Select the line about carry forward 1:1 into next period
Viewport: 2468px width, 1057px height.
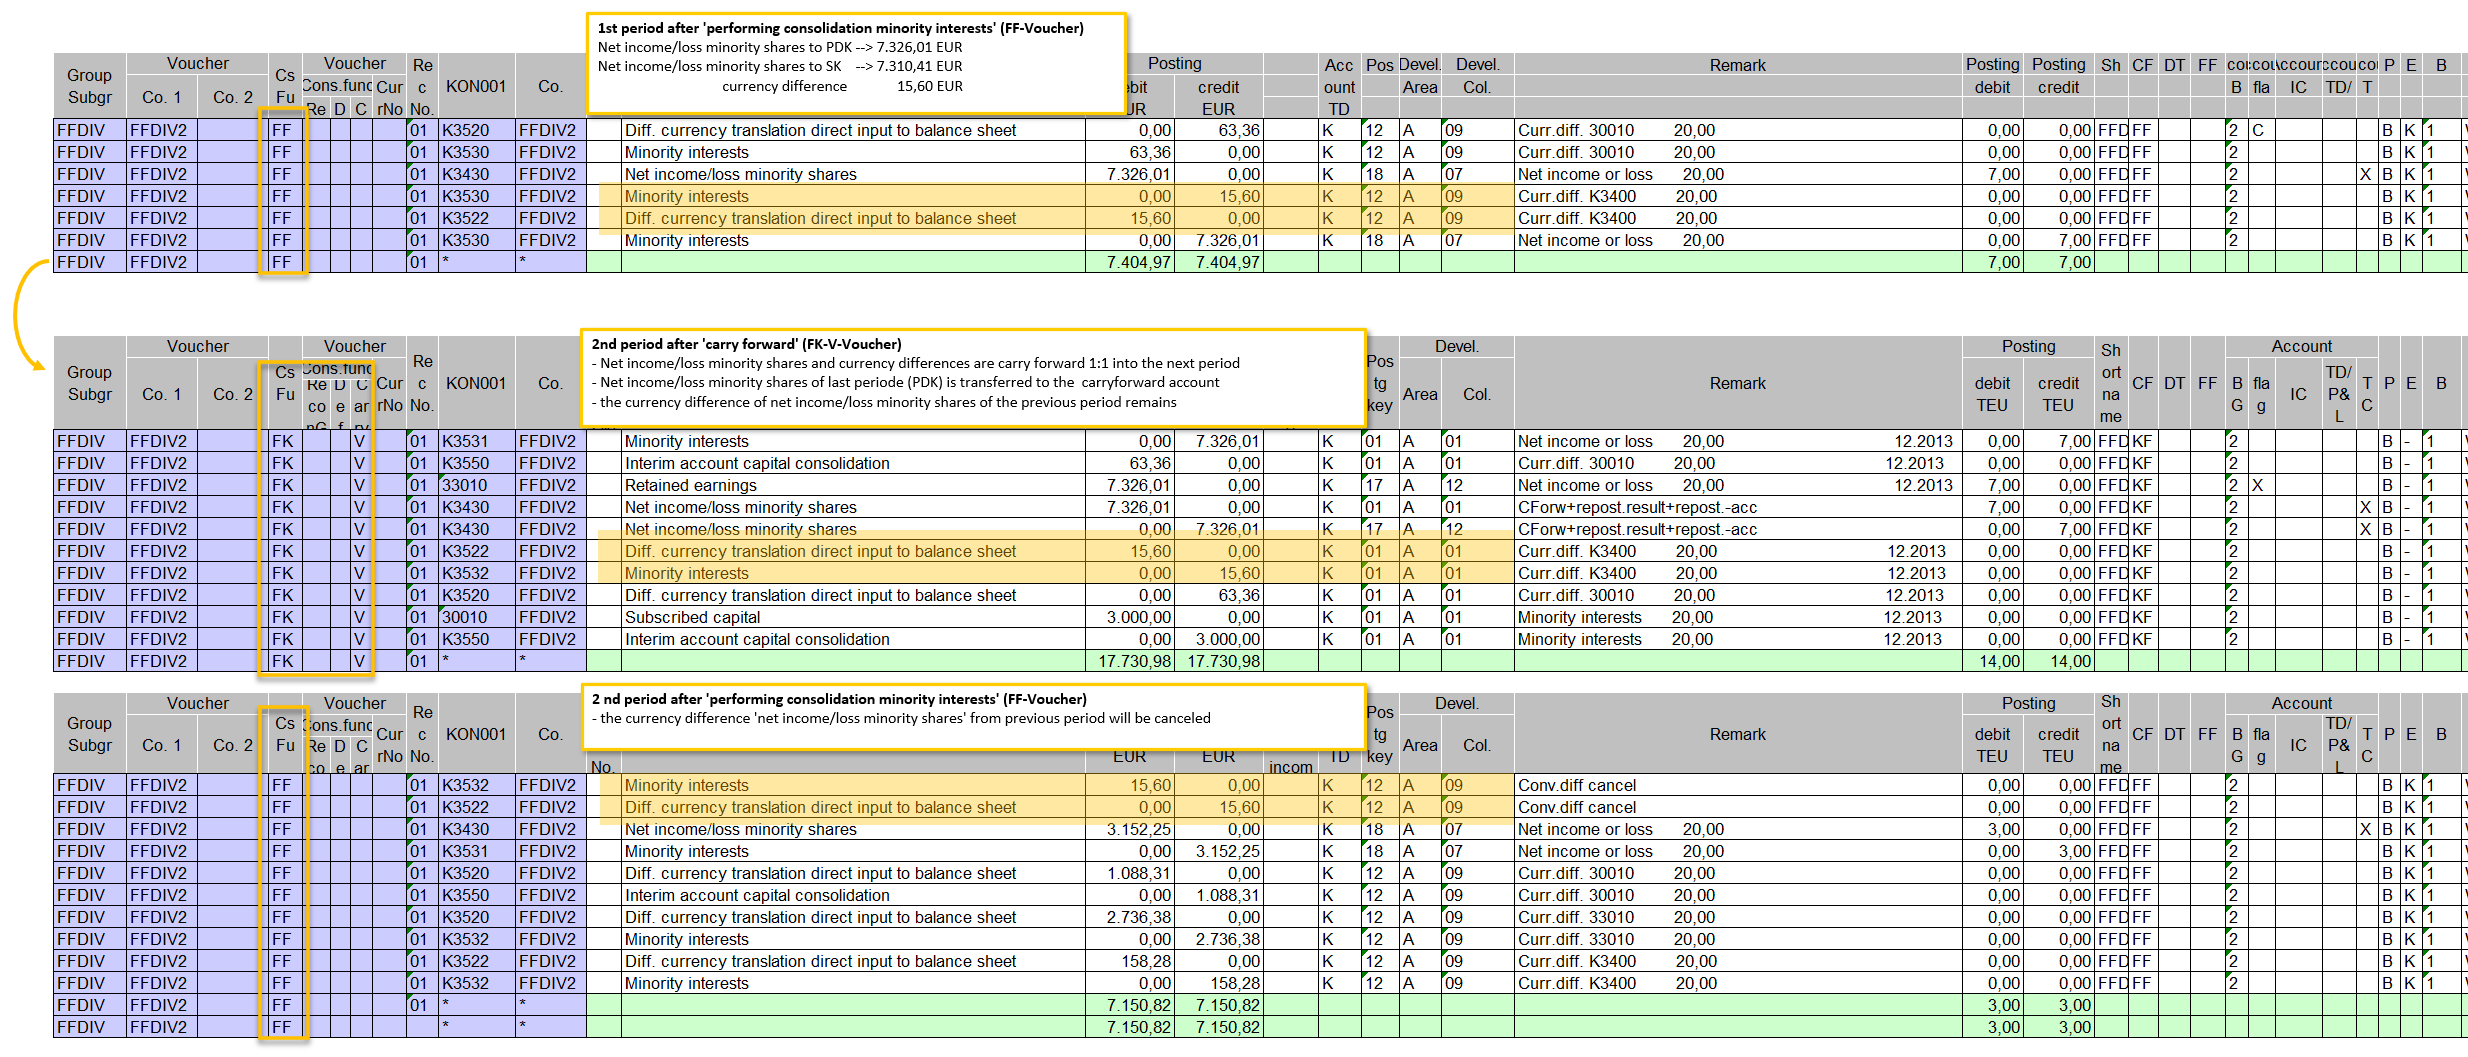[915, 363]
